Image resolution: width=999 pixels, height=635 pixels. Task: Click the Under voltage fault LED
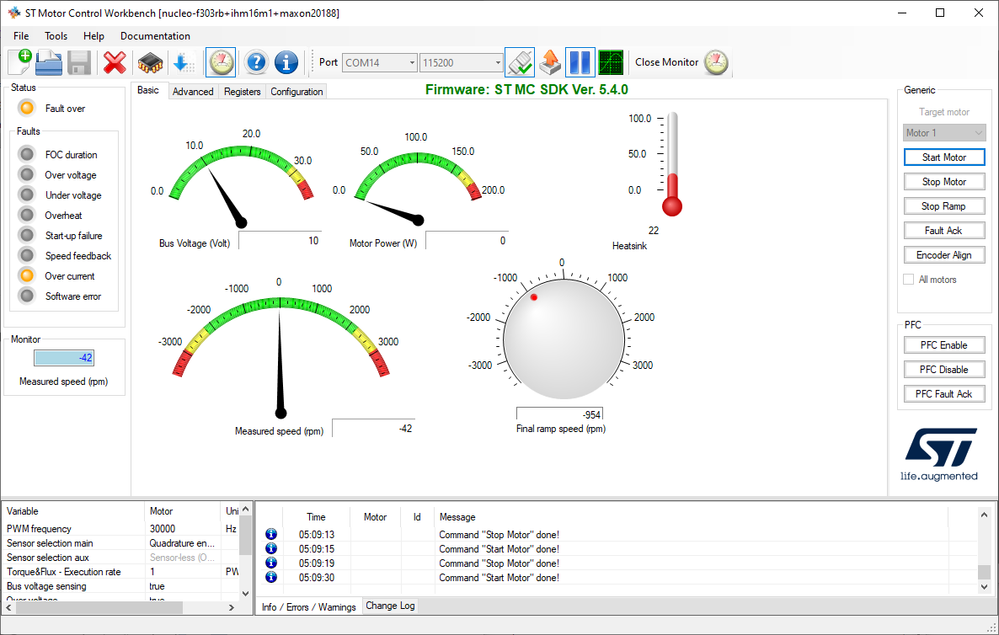point(27,195)
